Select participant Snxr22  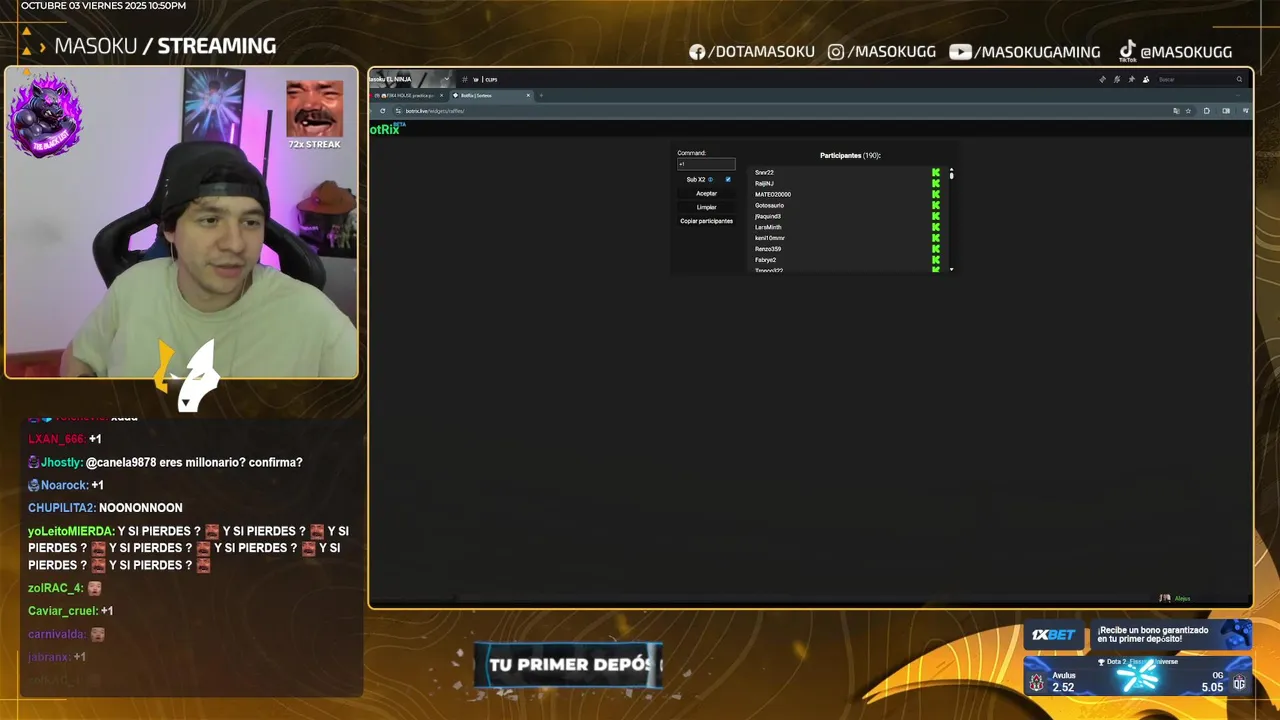(x=764, y=172)
